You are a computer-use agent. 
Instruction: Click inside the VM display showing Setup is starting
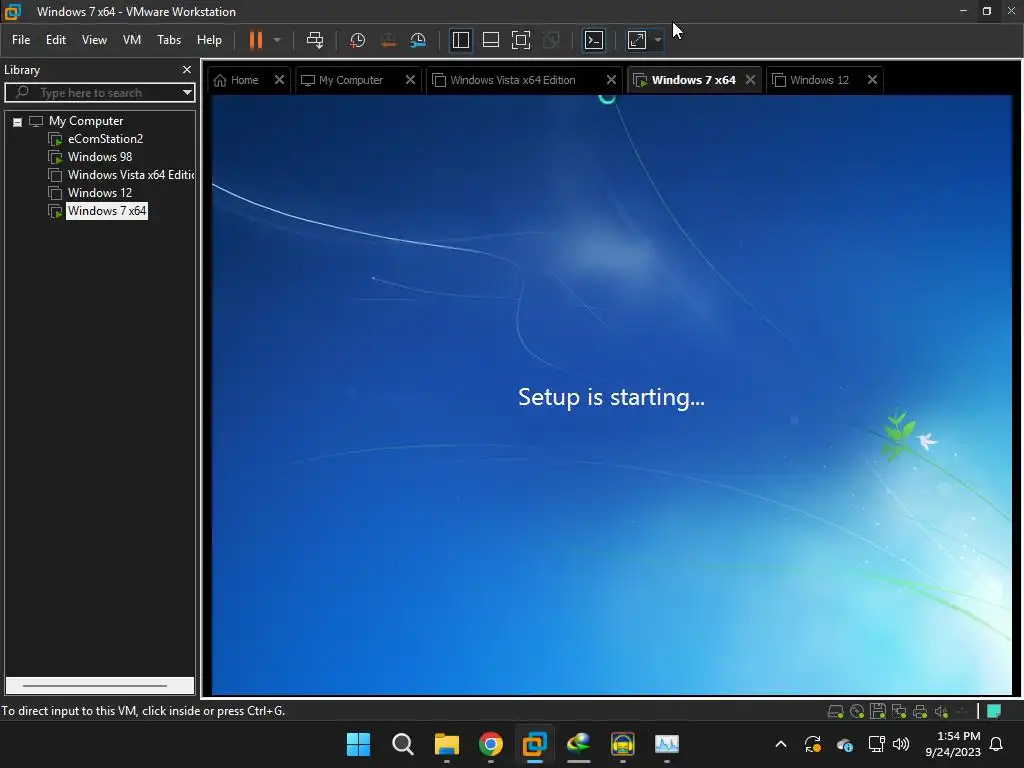(x=611, y=396)
